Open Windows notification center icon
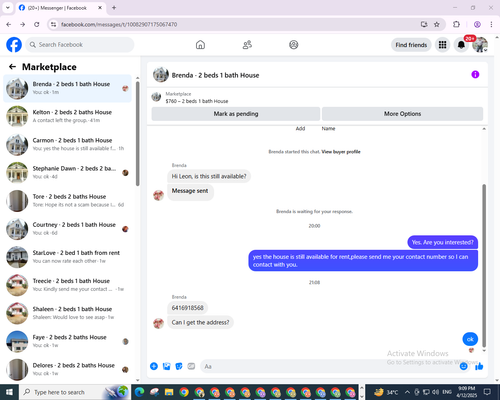 pos(487,392)
